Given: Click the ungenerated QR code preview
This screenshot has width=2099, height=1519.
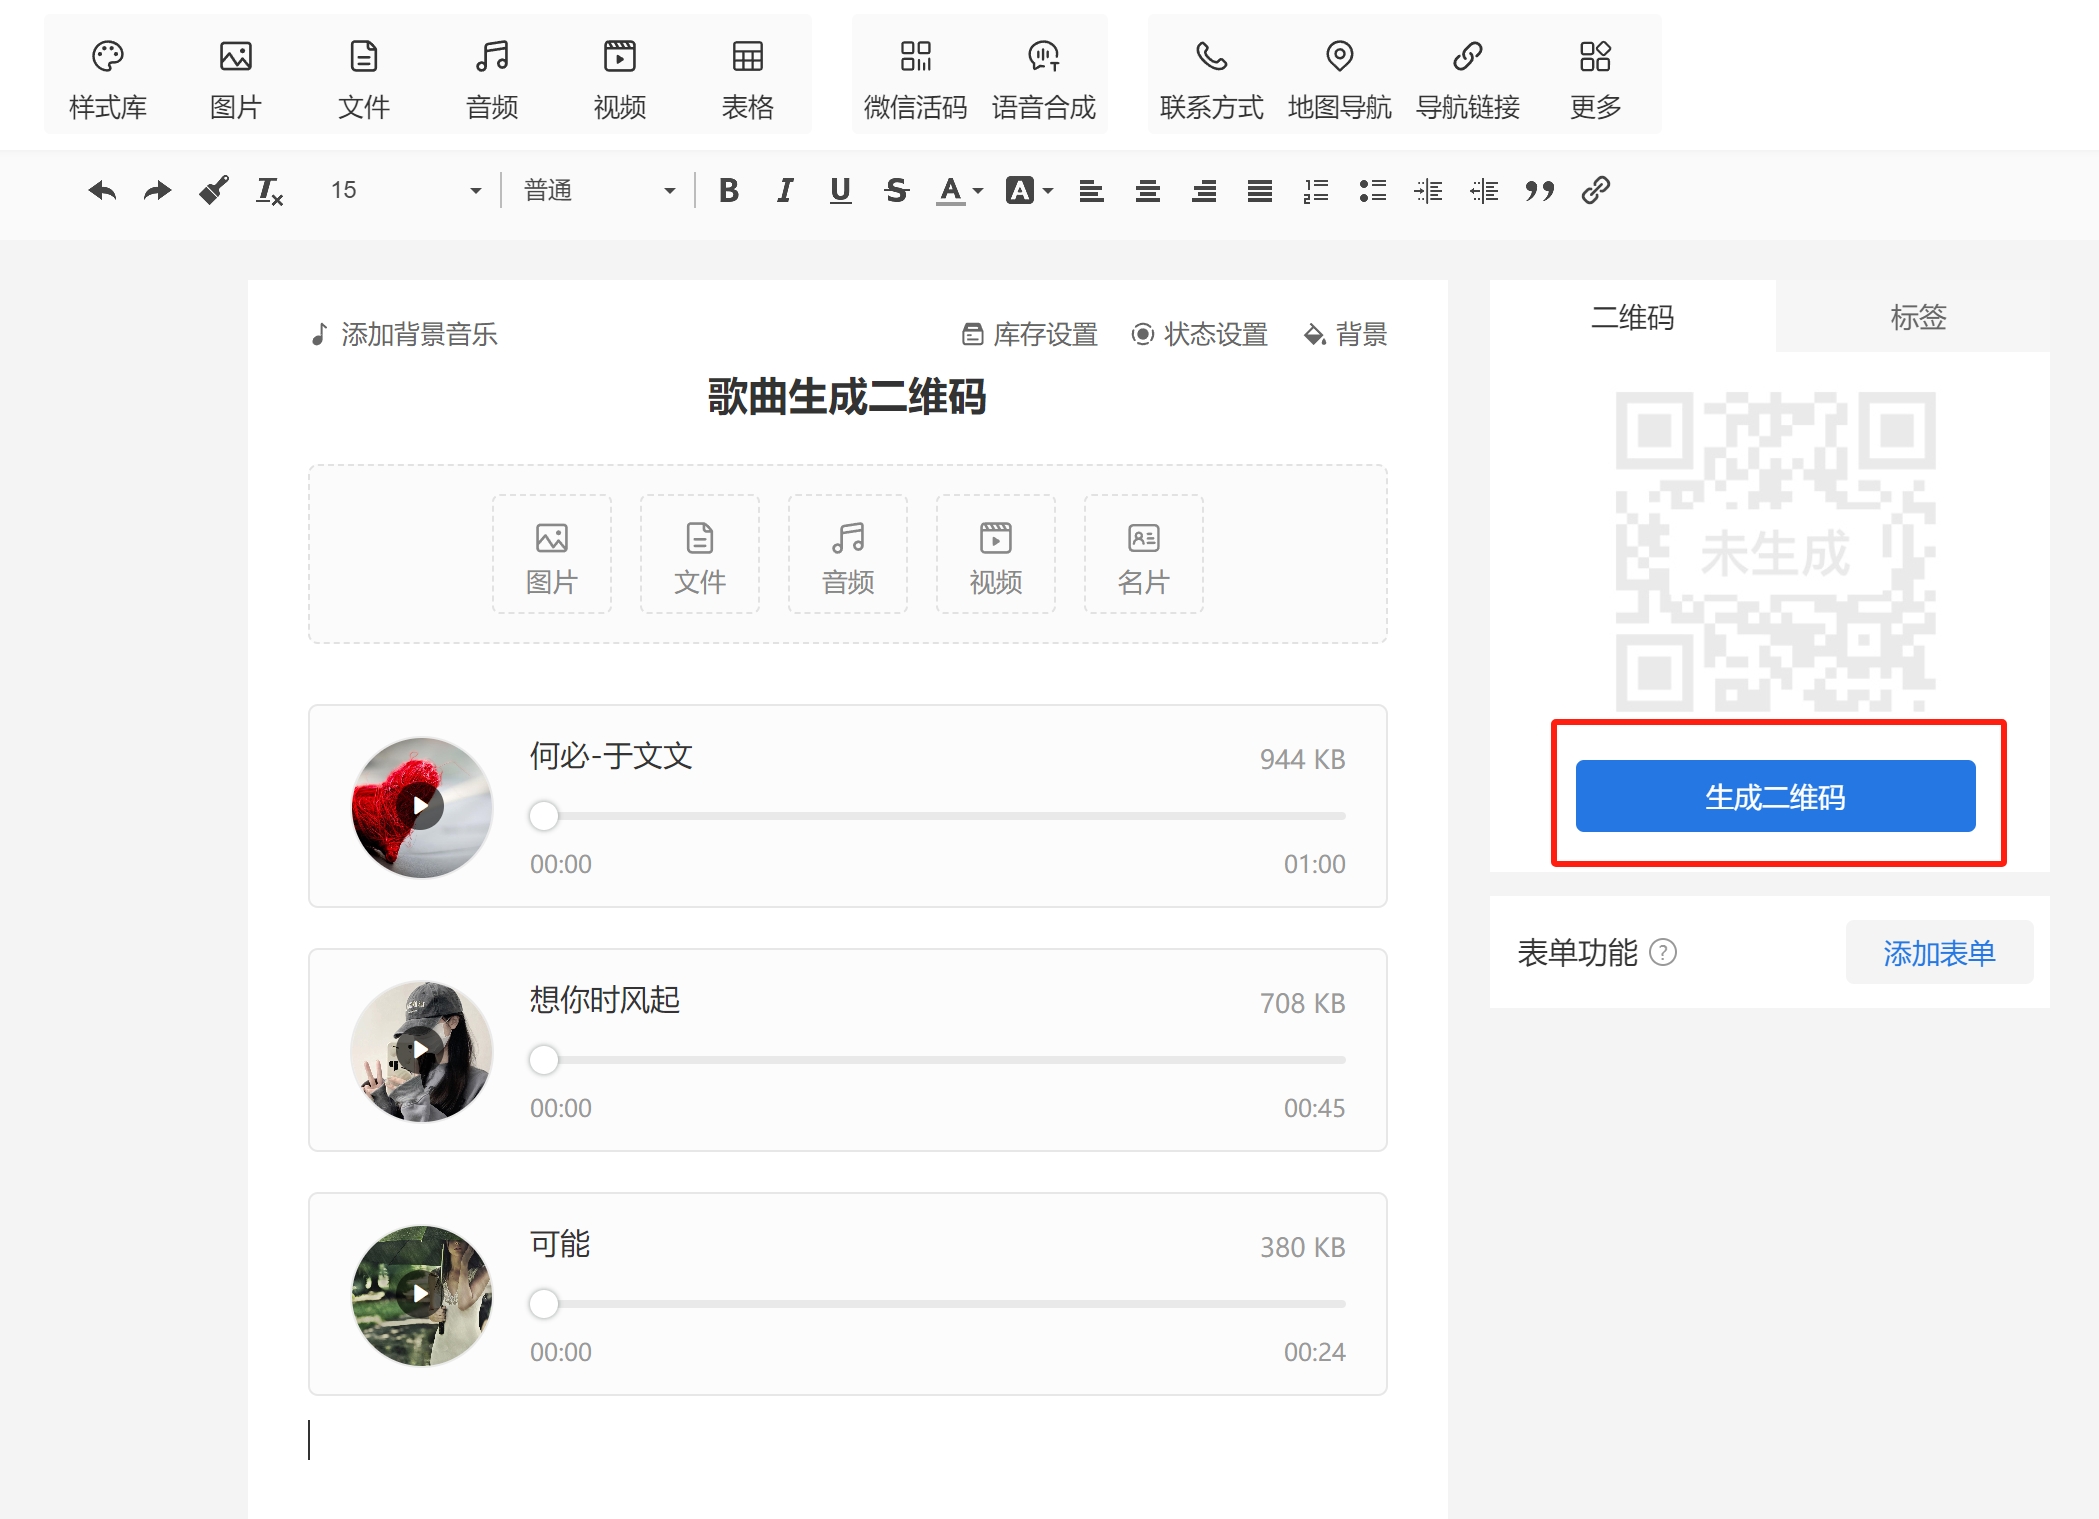Looking at the screenshot, I should point(1775,551).
